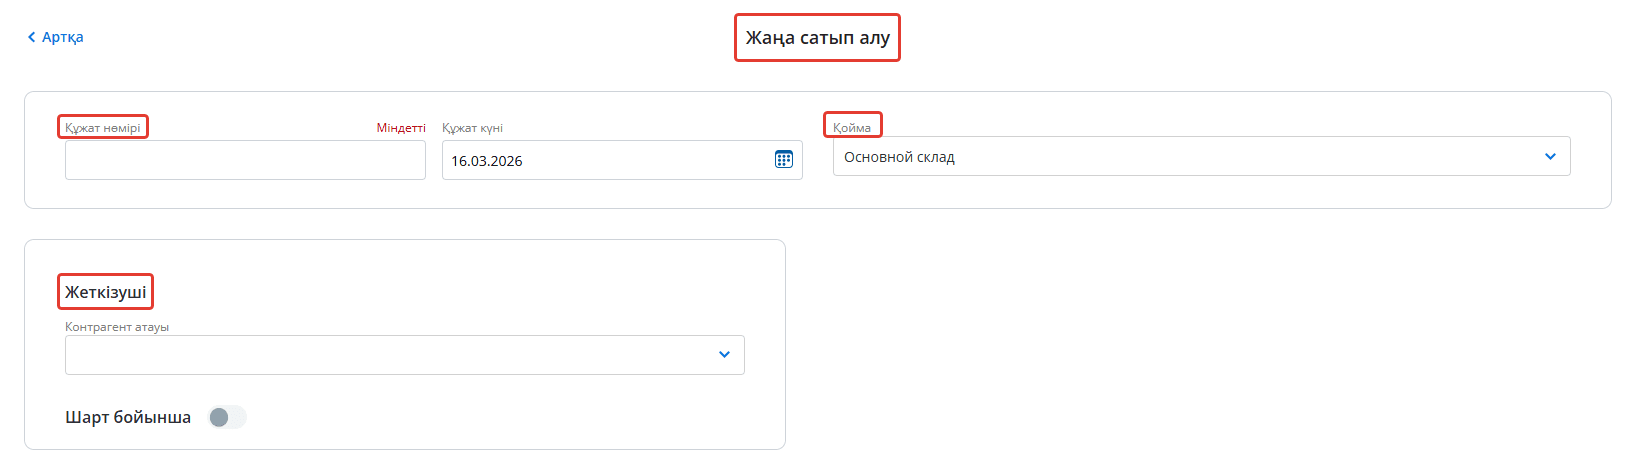1633x461 pixels.
Task: Click the 16.03.2026 date text
Action: (487, 161)
